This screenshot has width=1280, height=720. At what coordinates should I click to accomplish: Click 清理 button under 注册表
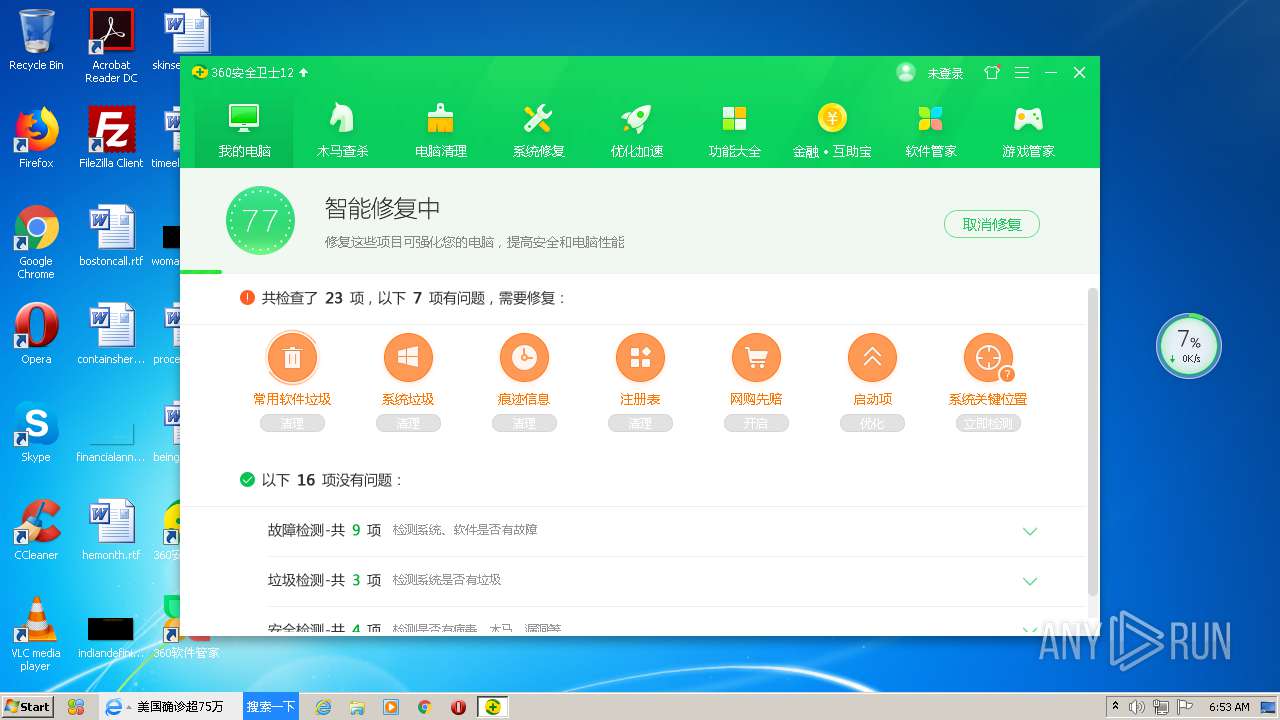640,423
